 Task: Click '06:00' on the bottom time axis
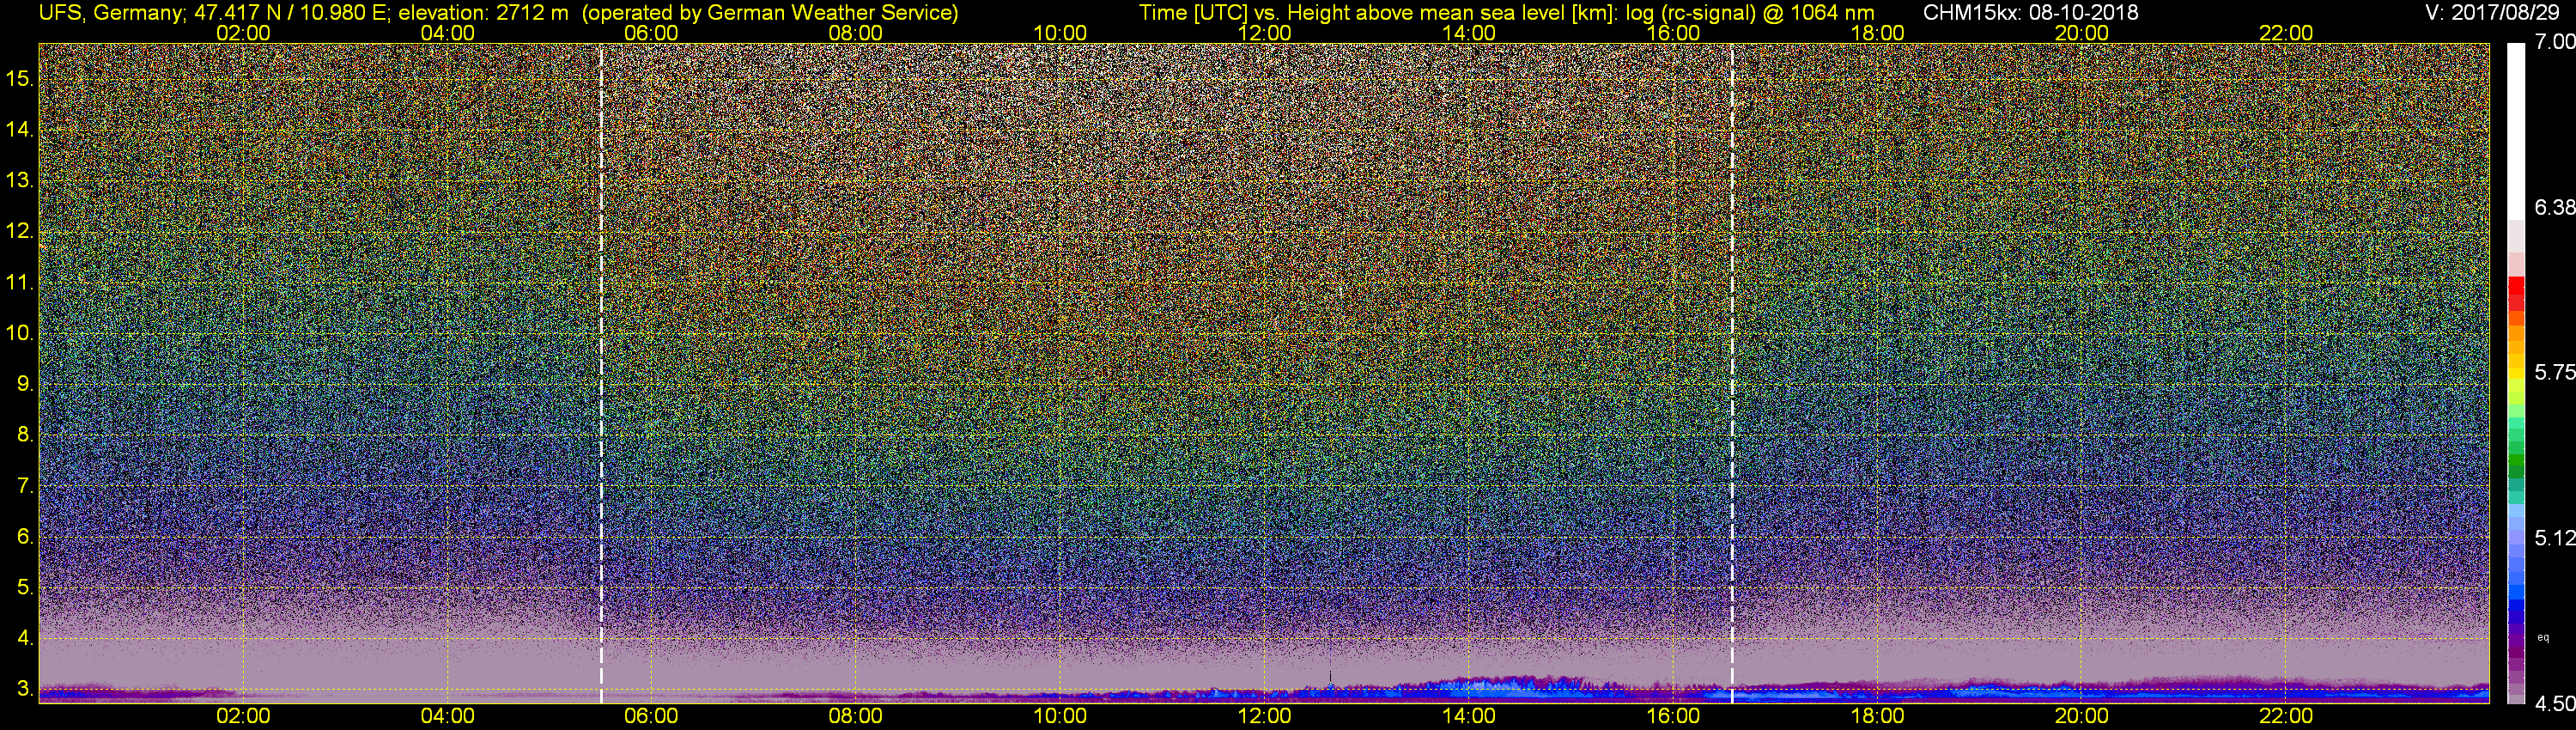pos(651,716)
